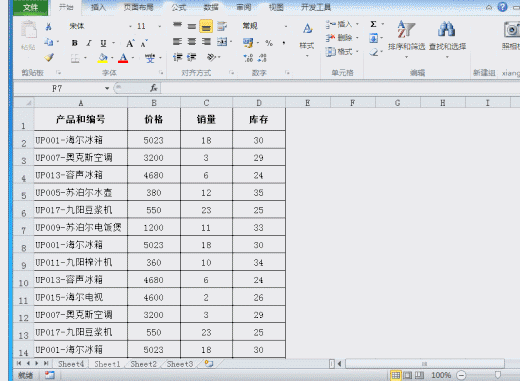Toggle Wrap Text icon
The width and height of the screenshot is (520, 381).
point(222,26)
